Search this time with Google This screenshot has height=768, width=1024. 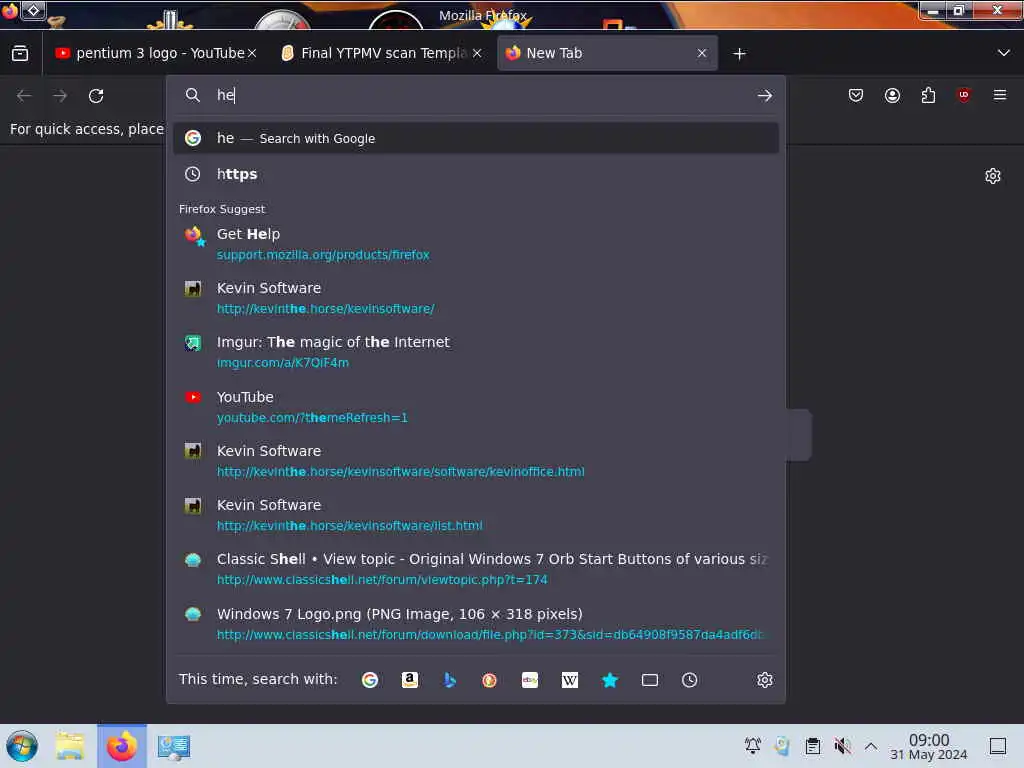click(x=370, y=680)
